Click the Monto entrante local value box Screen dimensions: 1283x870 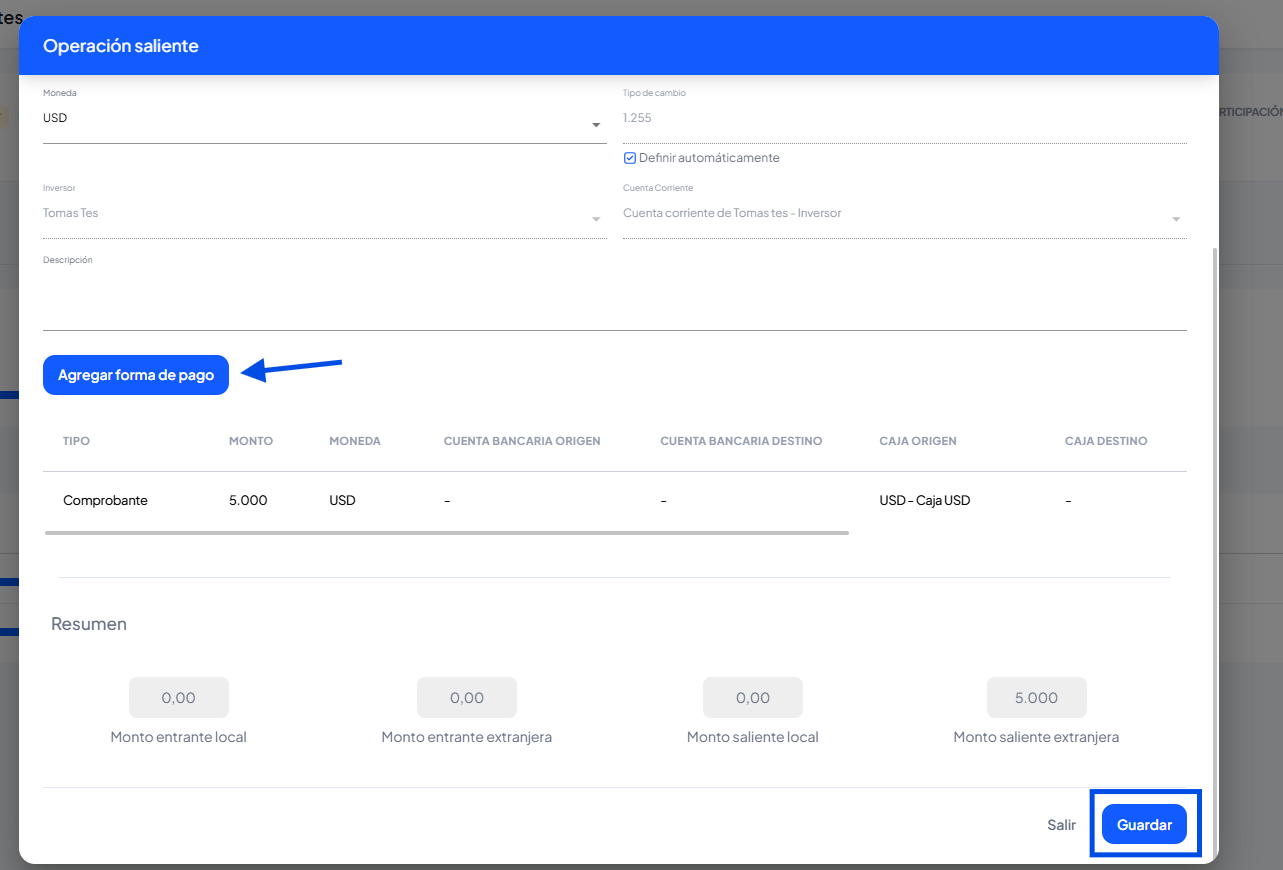[x=178, y=698]
